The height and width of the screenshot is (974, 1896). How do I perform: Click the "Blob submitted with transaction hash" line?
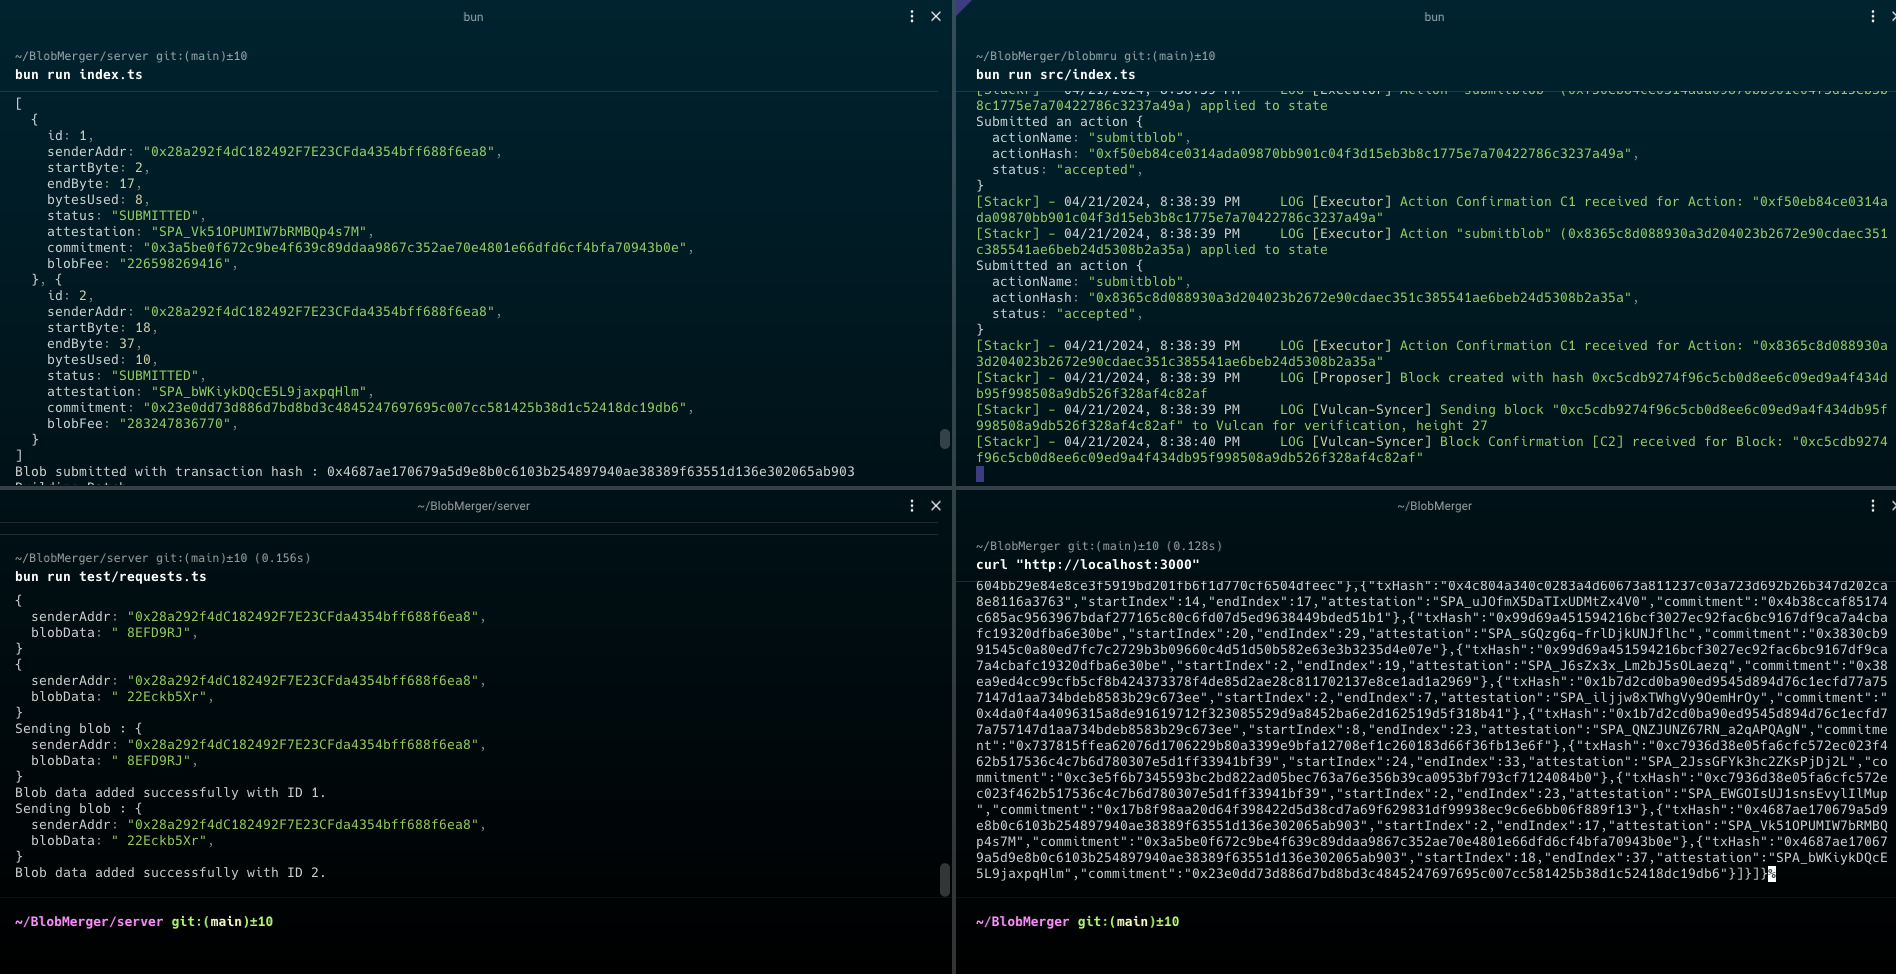coord(435,472)
